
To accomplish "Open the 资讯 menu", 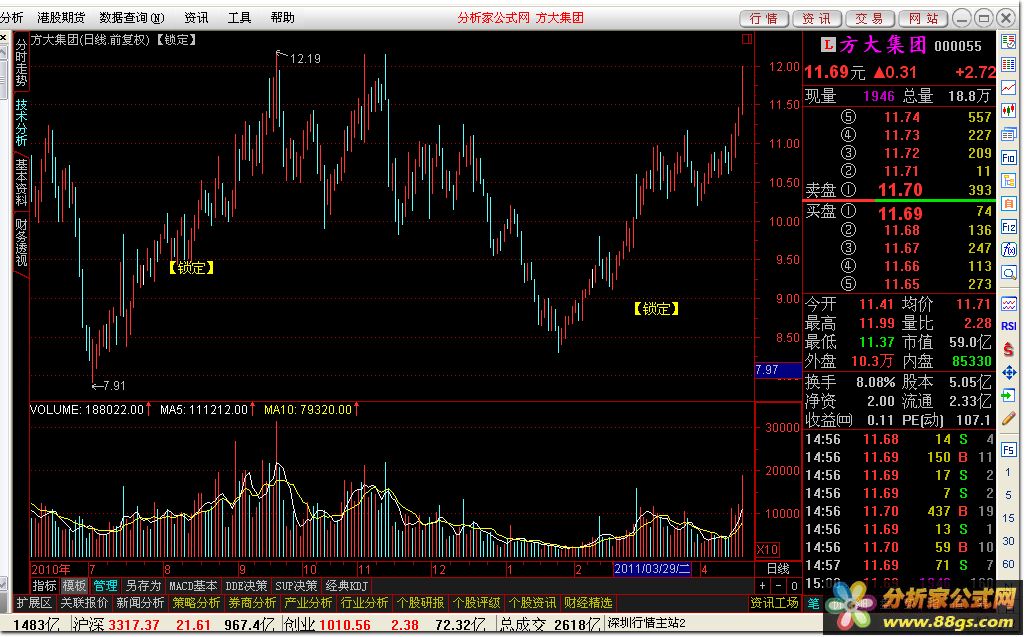I will [196, 18].
